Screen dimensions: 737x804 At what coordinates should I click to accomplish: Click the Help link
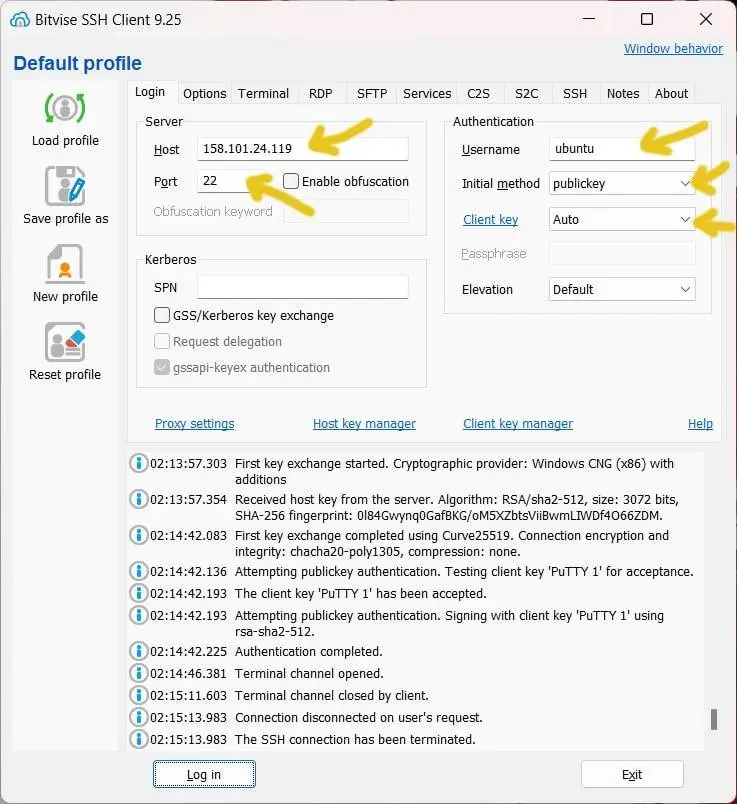(700, 424)
